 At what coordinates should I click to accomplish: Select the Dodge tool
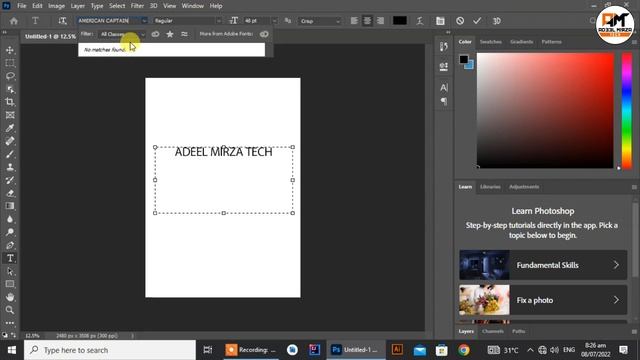10,232
